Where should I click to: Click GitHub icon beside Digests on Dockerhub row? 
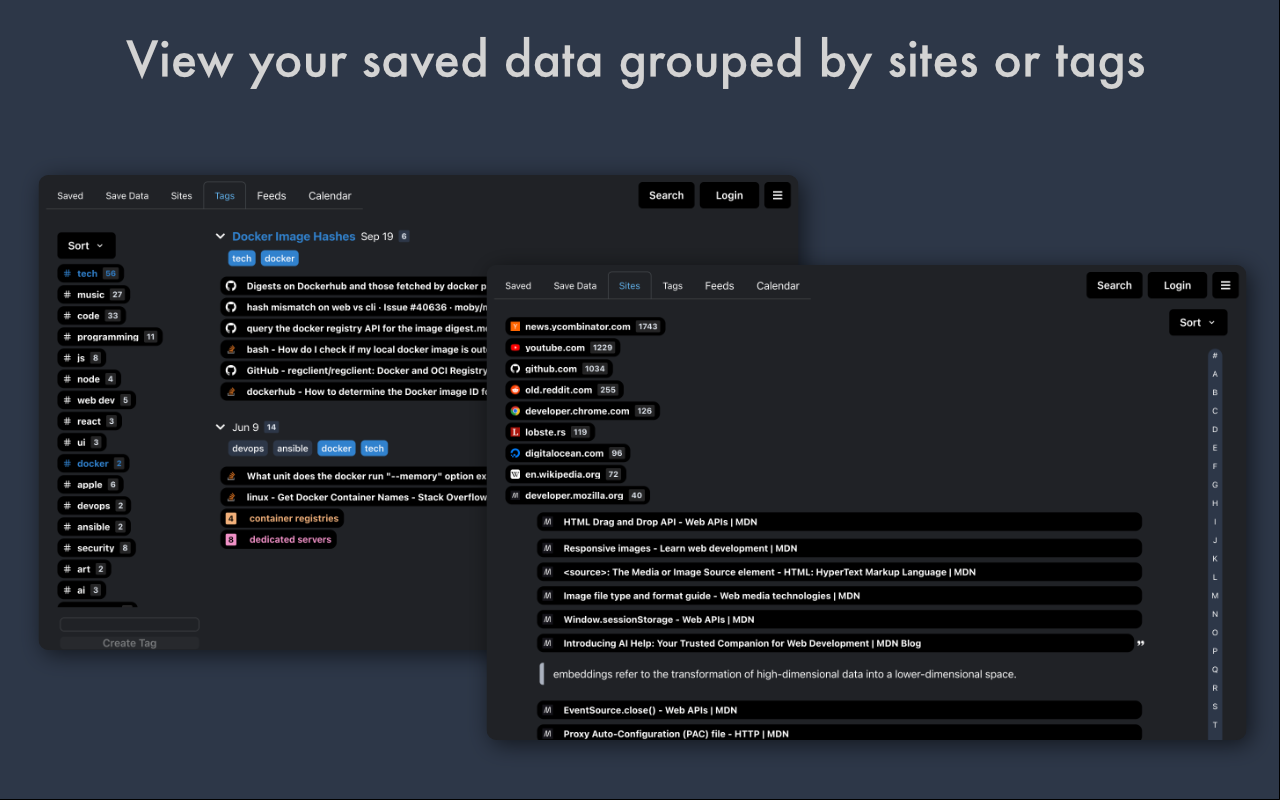coord(230,286)
